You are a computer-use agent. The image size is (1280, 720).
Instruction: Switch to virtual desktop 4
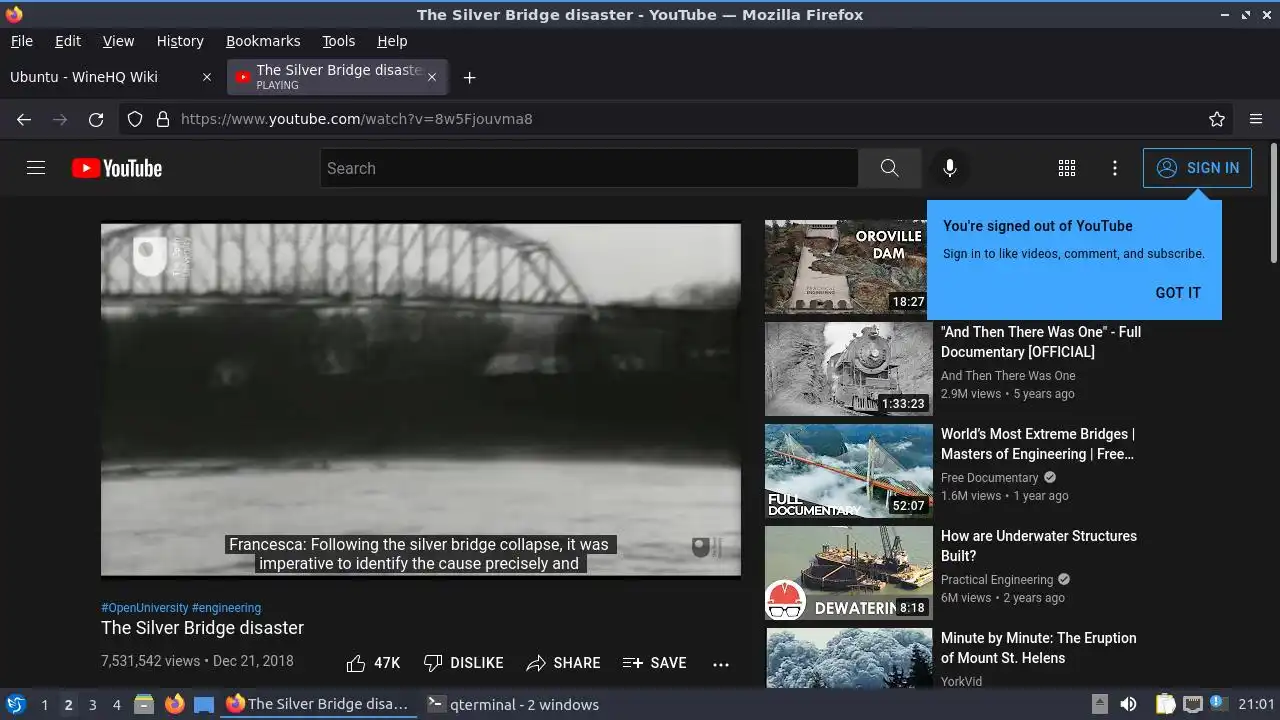116,705
